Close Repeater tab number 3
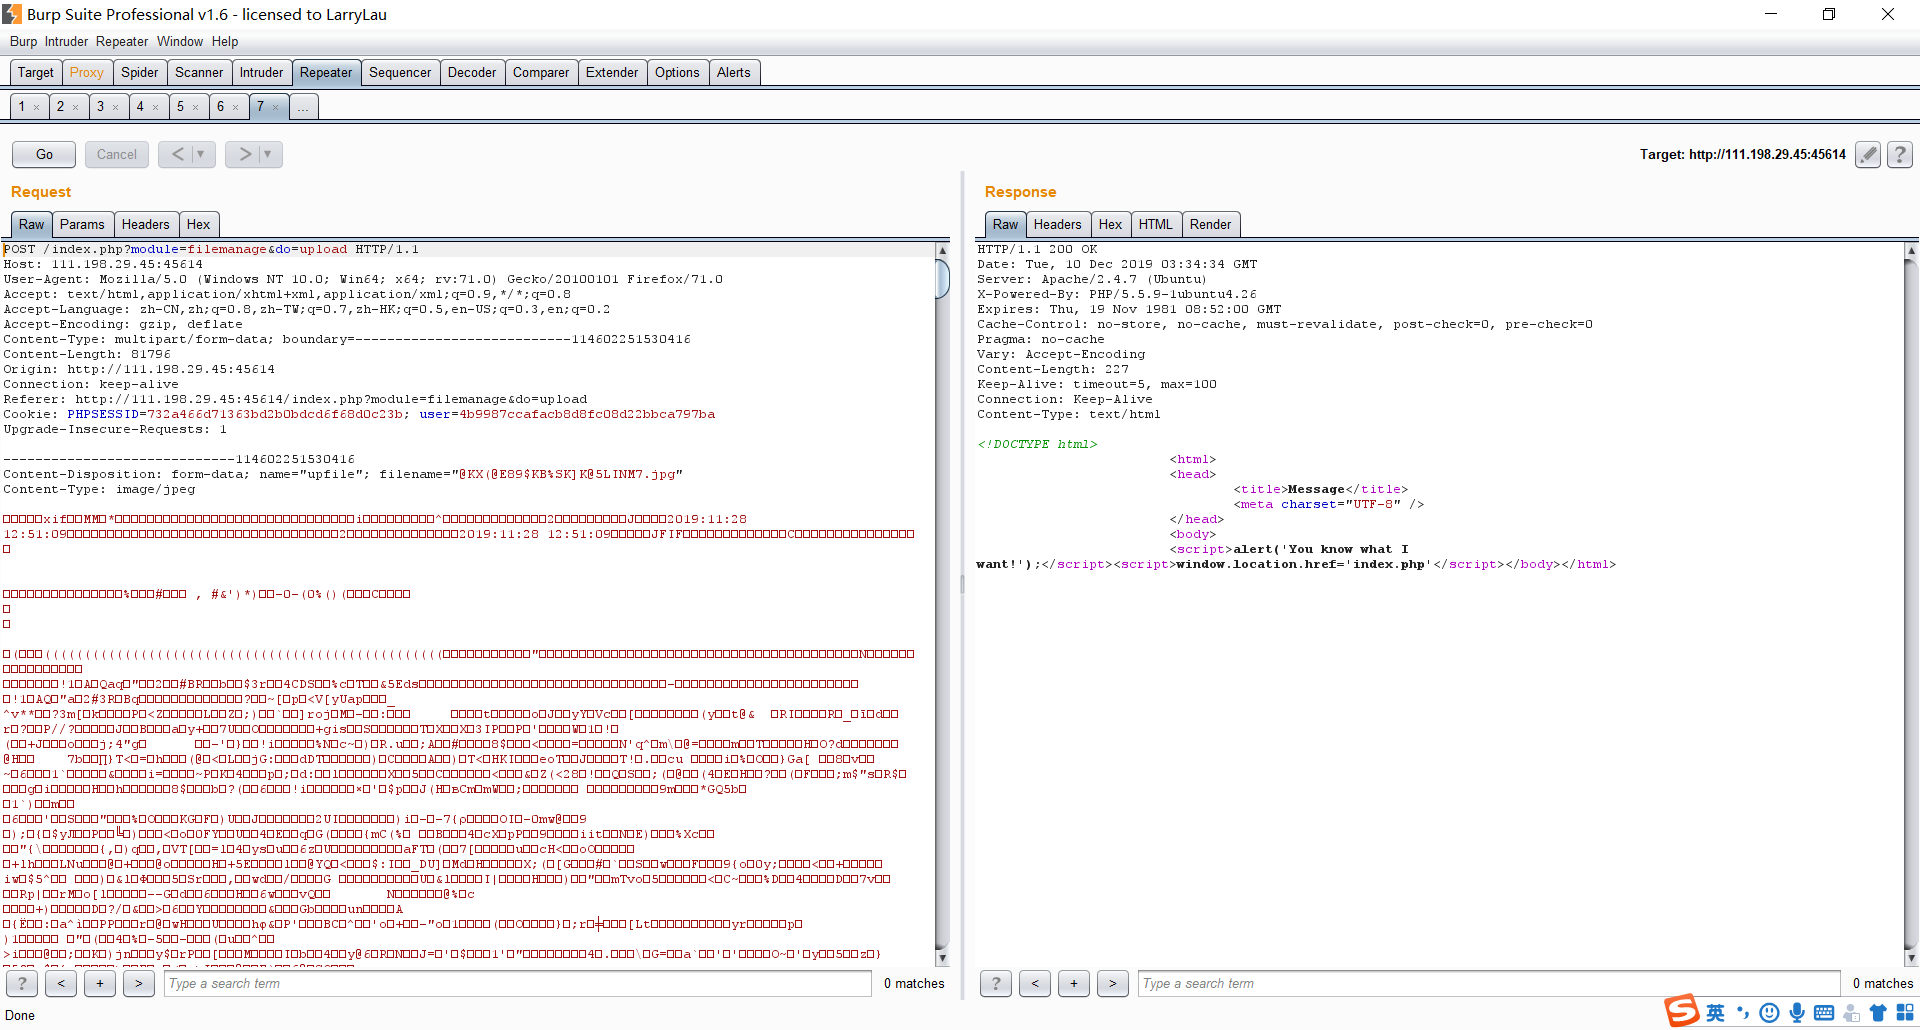The image size is (1920, 1030). (x=116, y=107)
